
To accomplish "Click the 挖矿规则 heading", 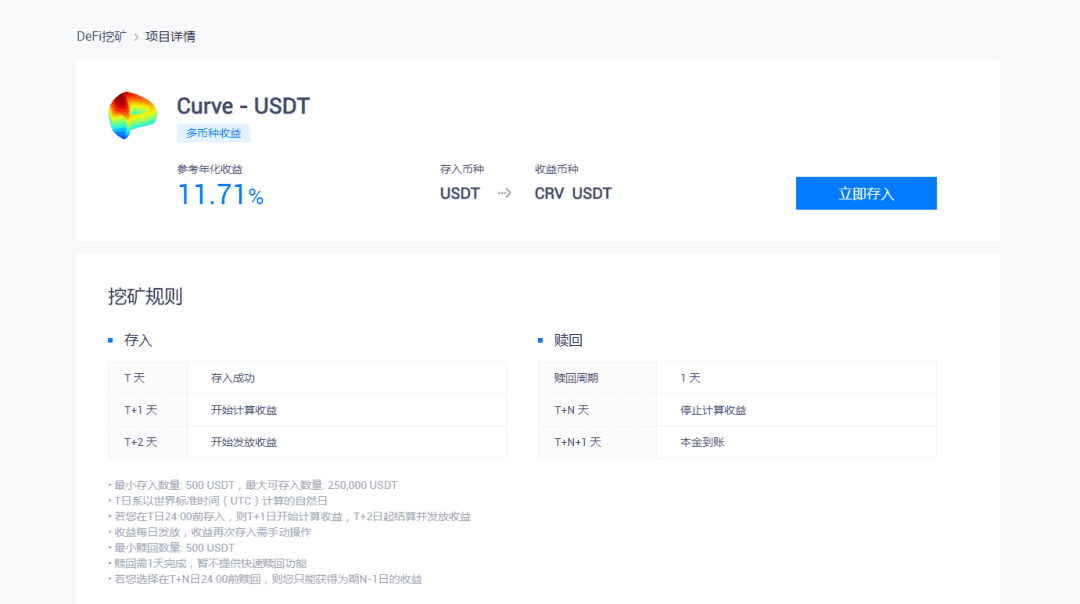I will (145, 297).
